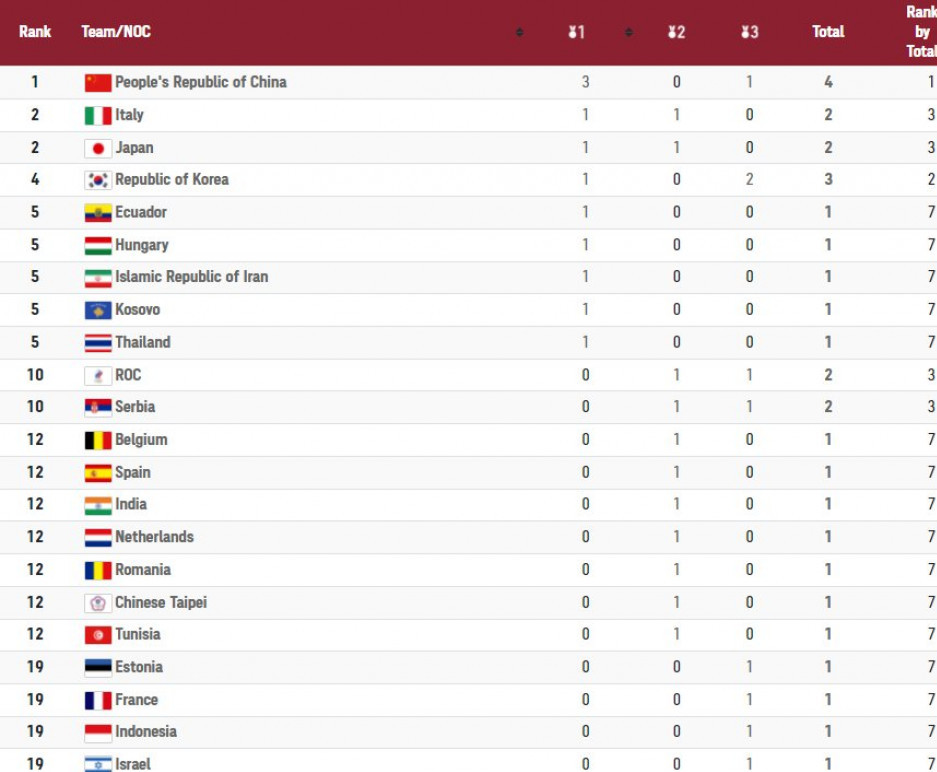
Task: Sort table by Total column header
Action: [x=828, y=32]
